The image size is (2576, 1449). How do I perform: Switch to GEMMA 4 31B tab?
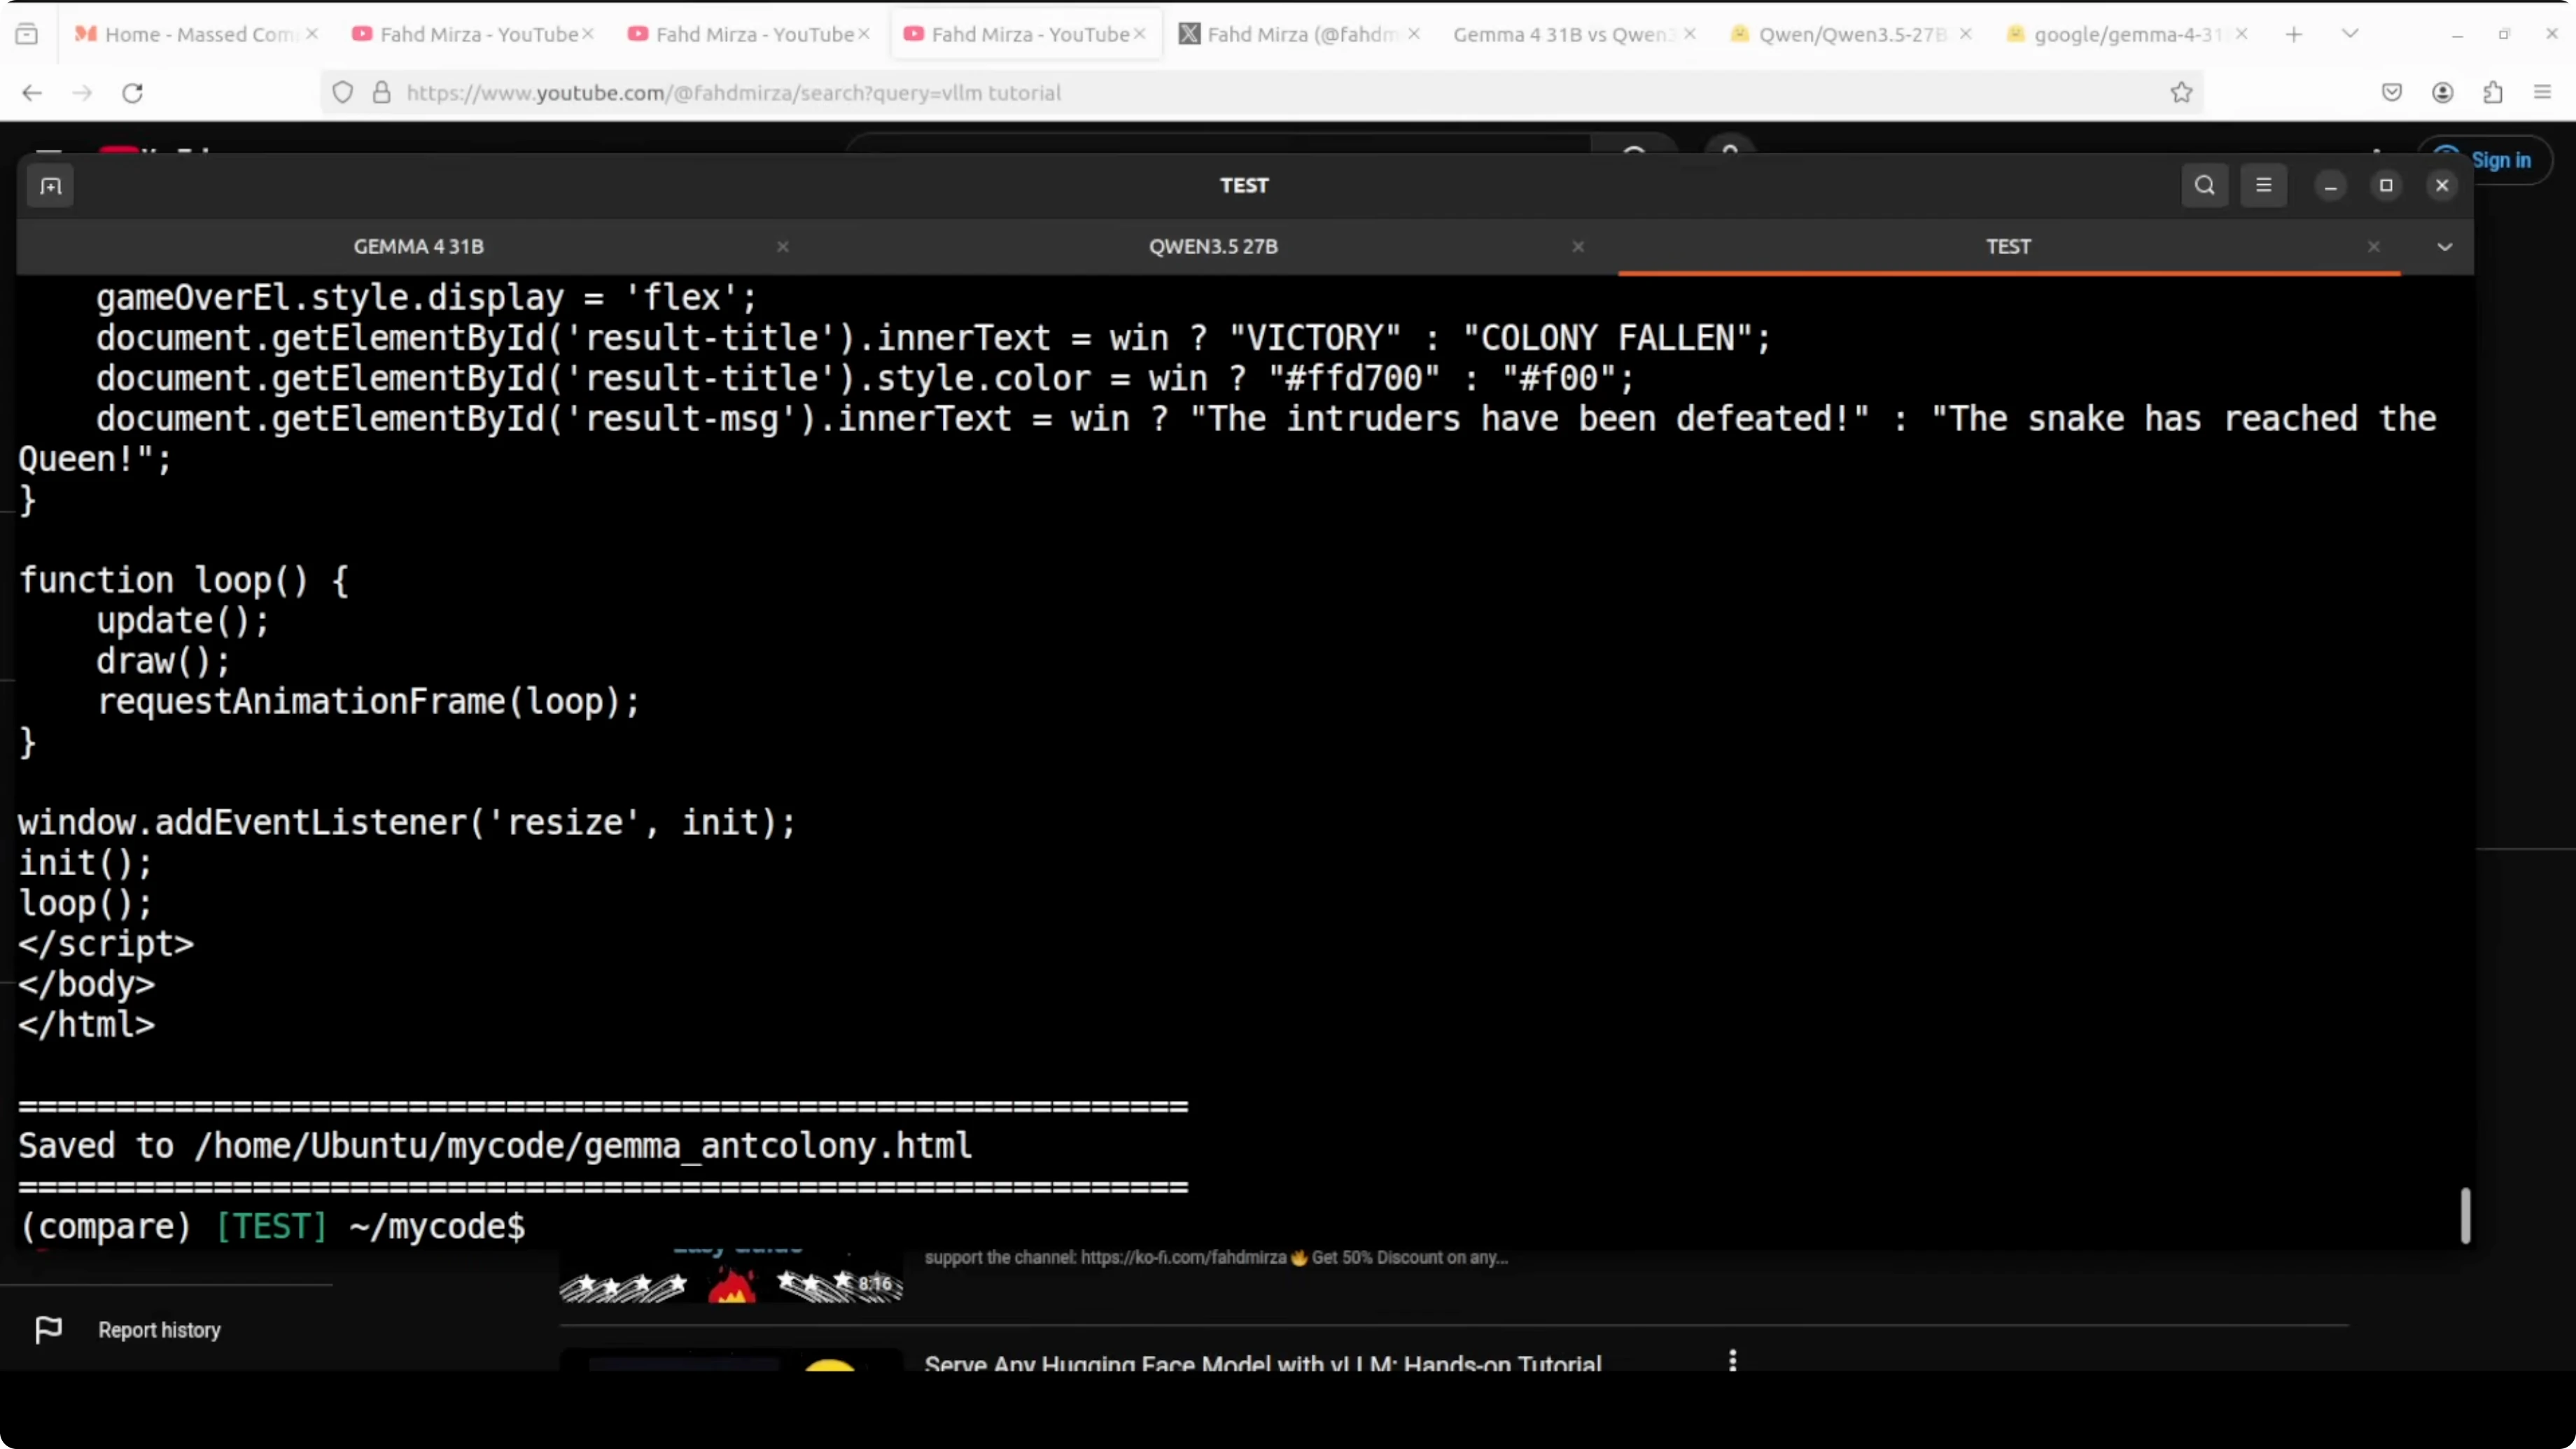pyautogui.click(x=418, y=247)
